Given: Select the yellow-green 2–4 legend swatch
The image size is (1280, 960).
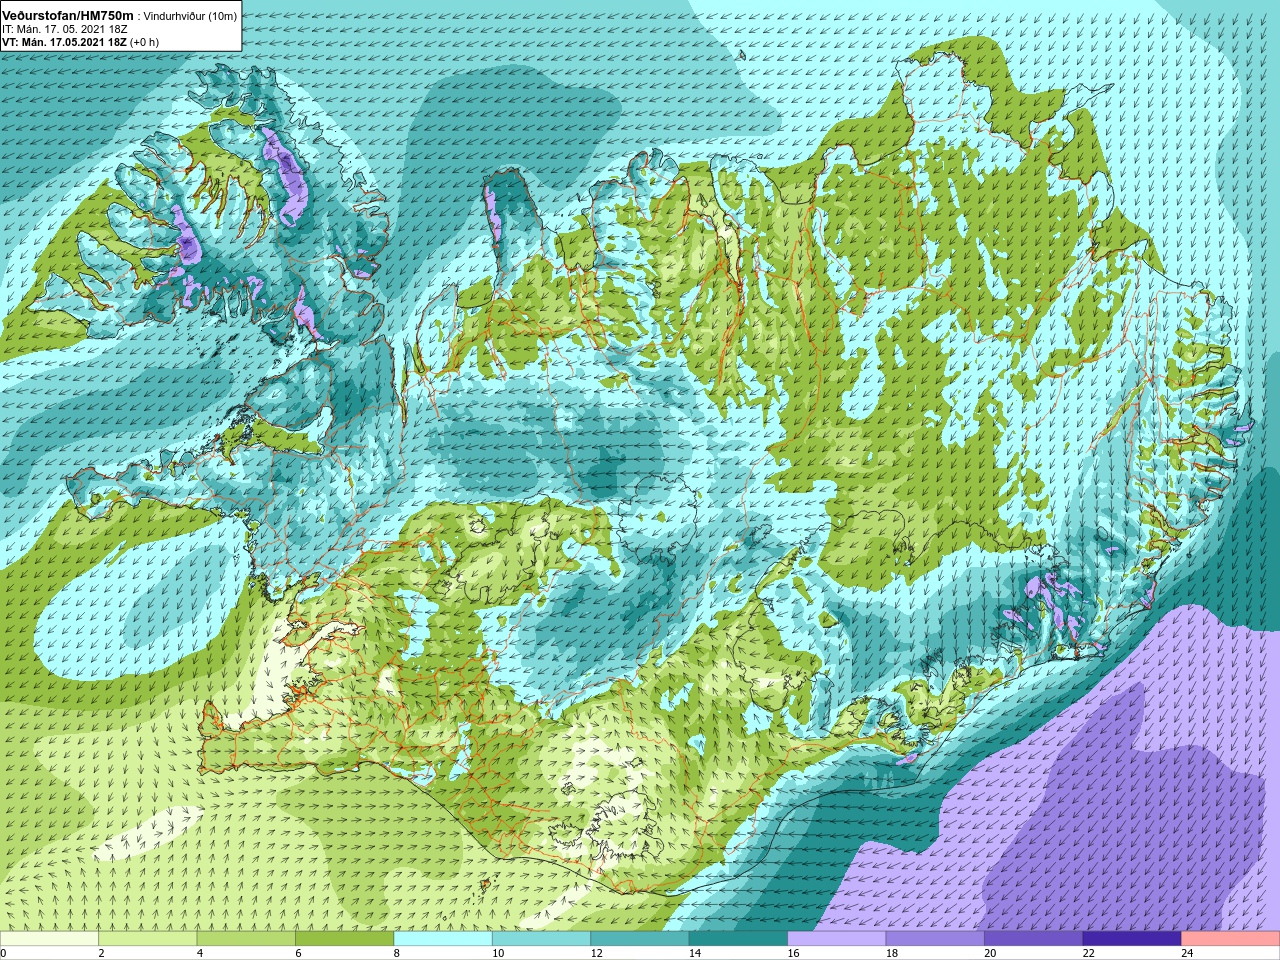Looking at the screenshot, I should [148, 939].
